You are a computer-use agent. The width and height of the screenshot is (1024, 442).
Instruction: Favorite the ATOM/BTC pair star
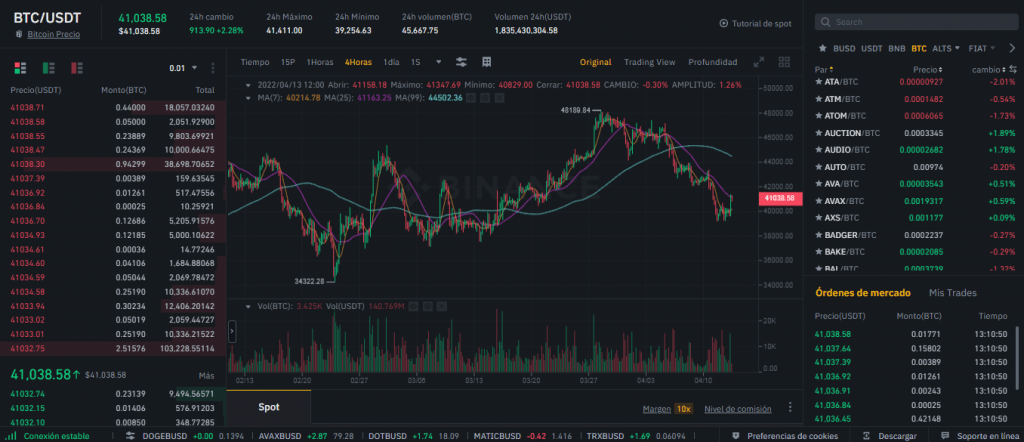click(x=819, y=116)
